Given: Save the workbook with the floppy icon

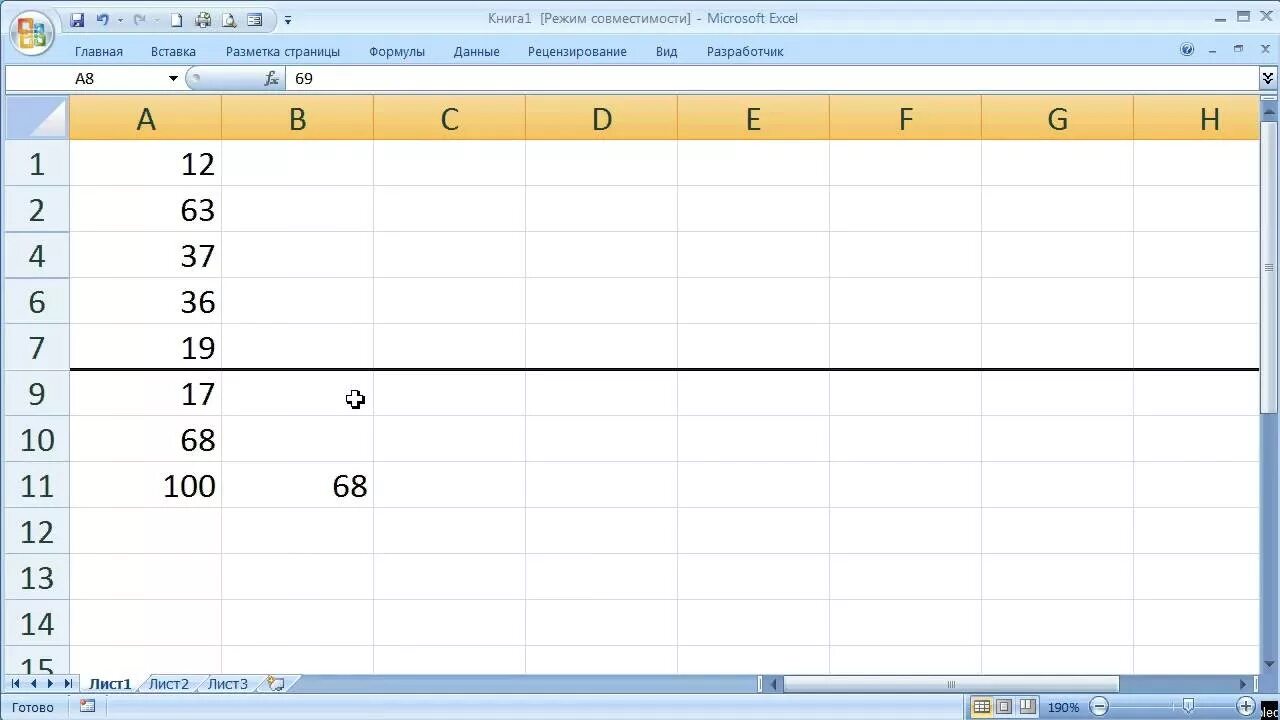Looking at the screenshot, I should point(77,19).
